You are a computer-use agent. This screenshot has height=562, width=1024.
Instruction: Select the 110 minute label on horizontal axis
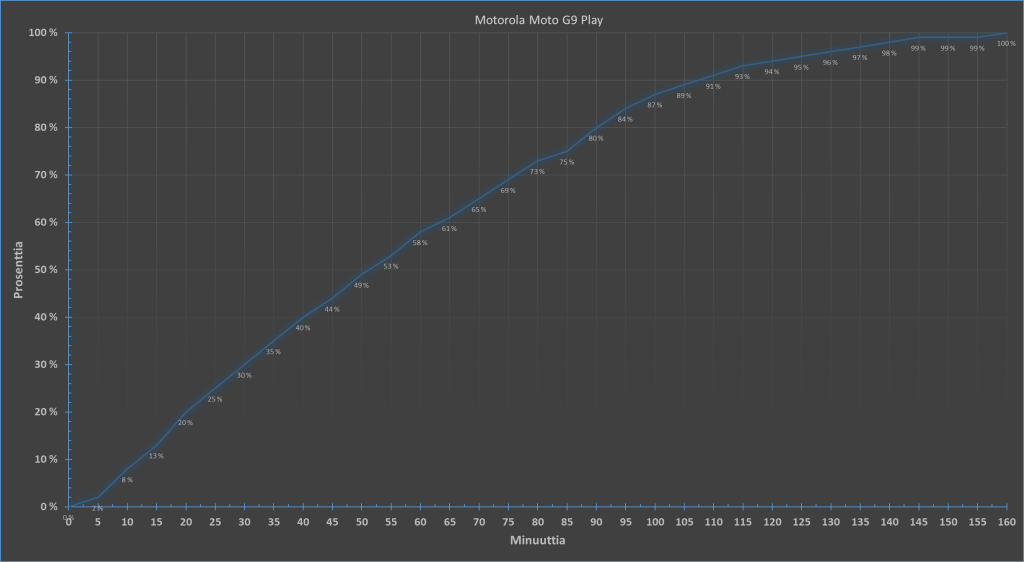[713, 522]
